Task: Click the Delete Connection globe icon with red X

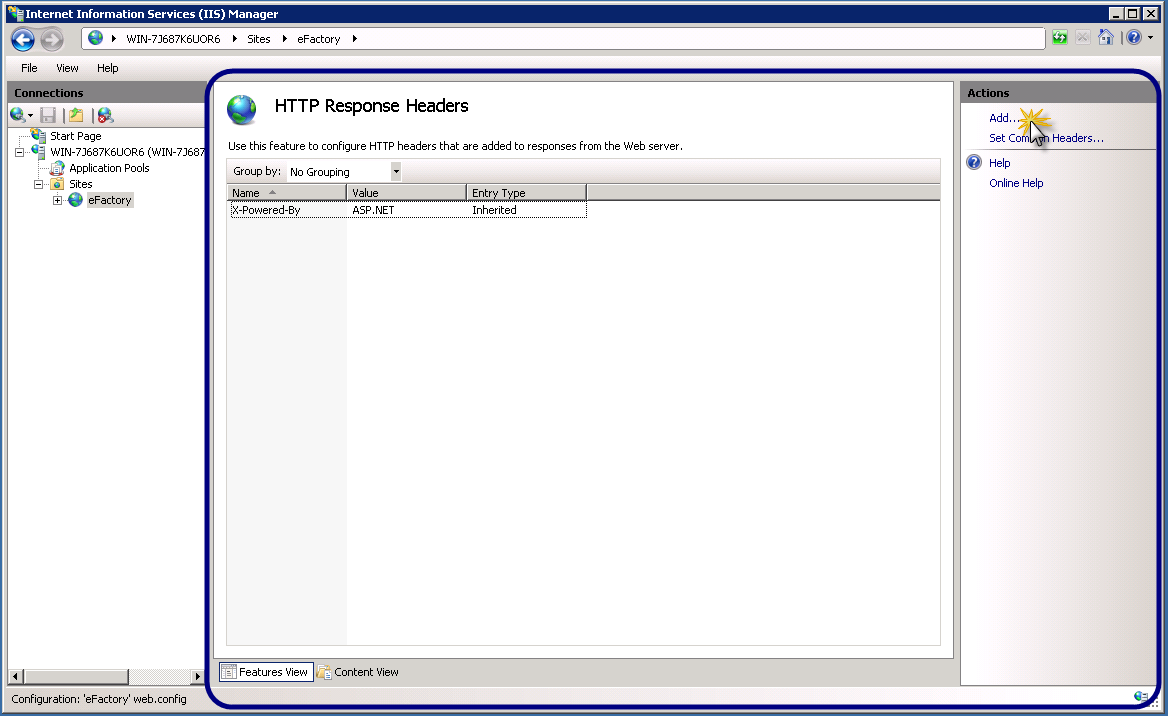Action: click(x=105, y=115)
